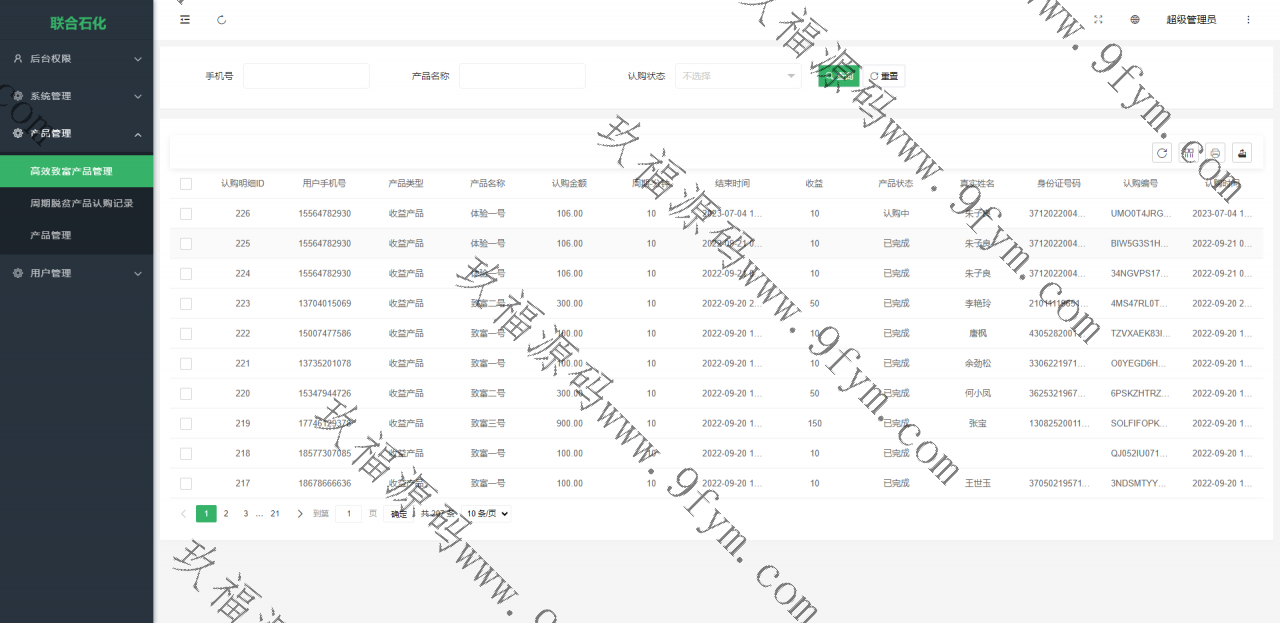Change page size in the 10 条/页 dropdown

pyautogui.click(x=487, y=514)
